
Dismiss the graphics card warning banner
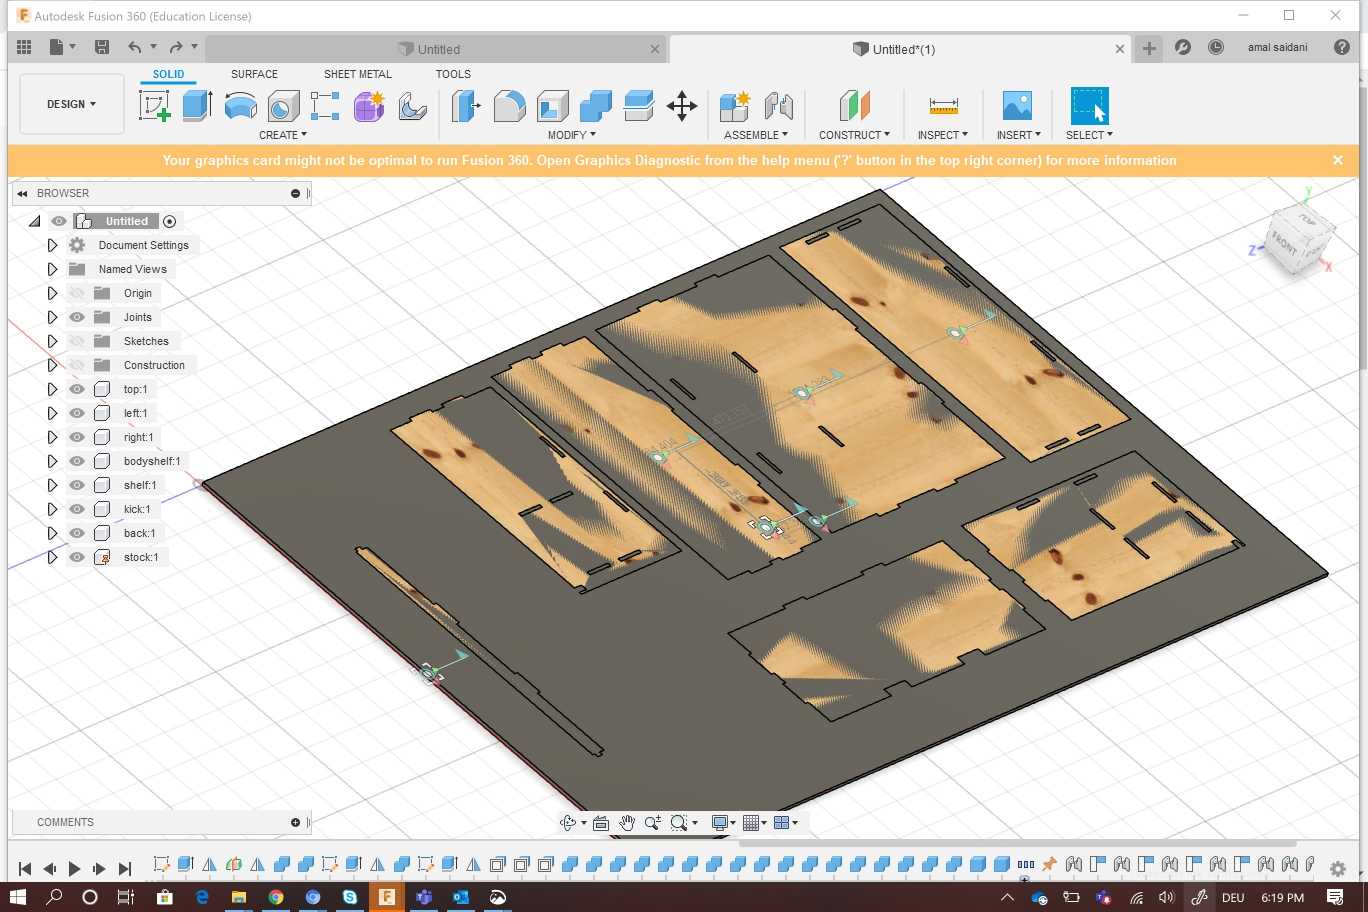1338,160
